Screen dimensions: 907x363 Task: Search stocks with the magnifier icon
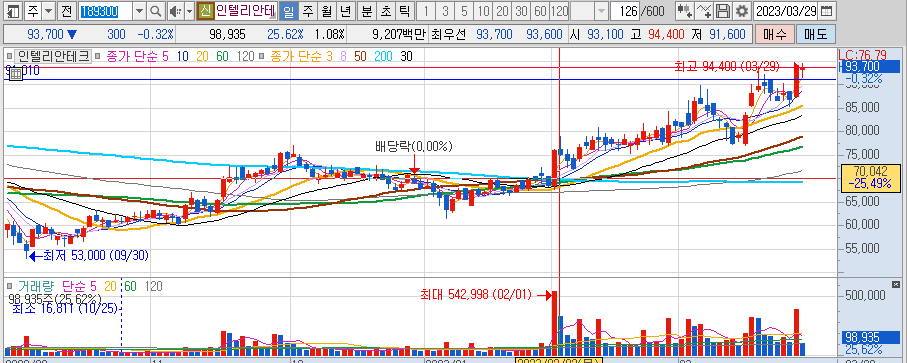[x=156, y=10]
